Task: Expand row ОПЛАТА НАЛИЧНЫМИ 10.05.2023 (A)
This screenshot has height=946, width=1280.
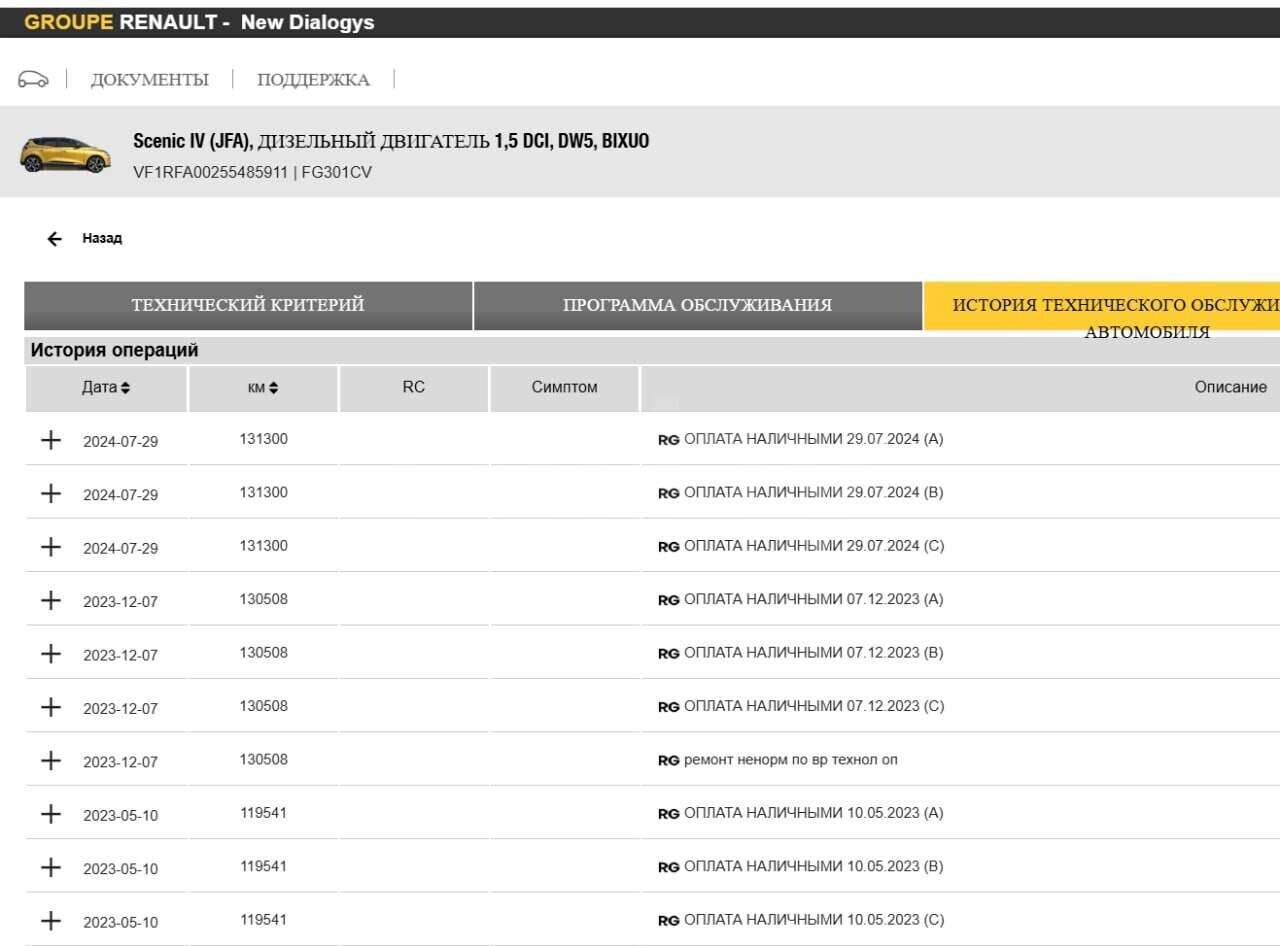Action: click(50, 813)
